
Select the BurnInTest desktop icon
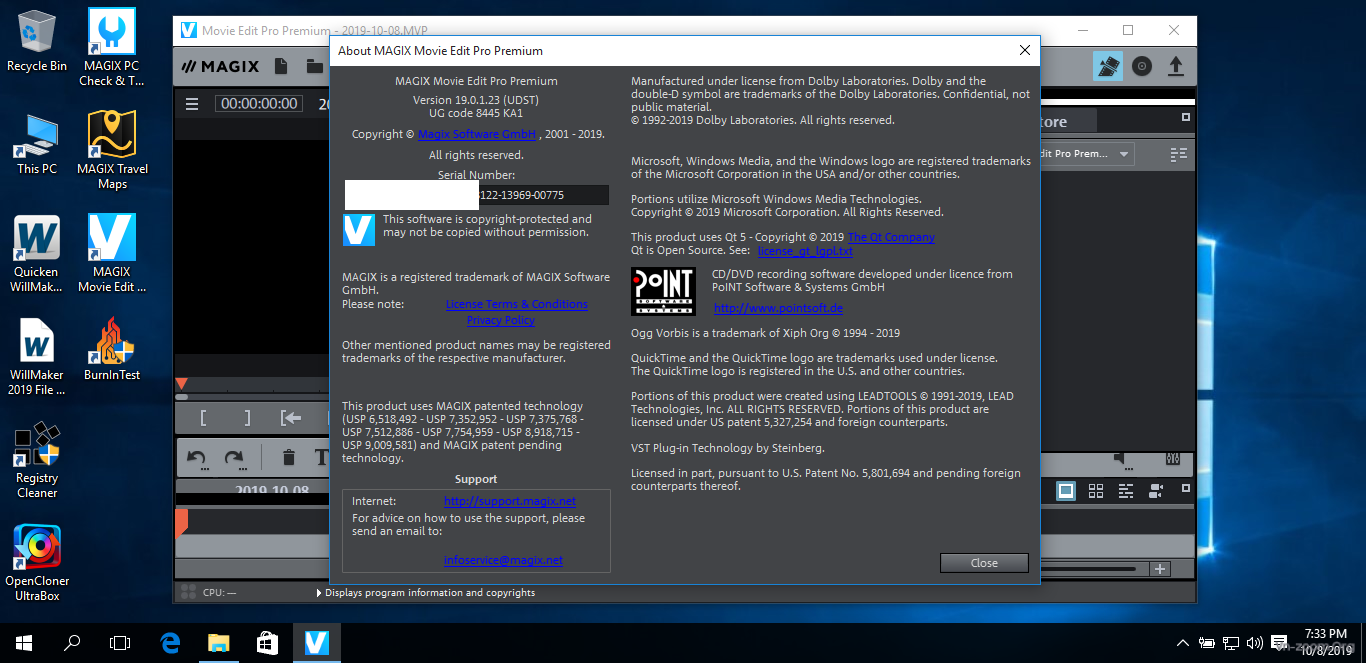tap(112, 349)
